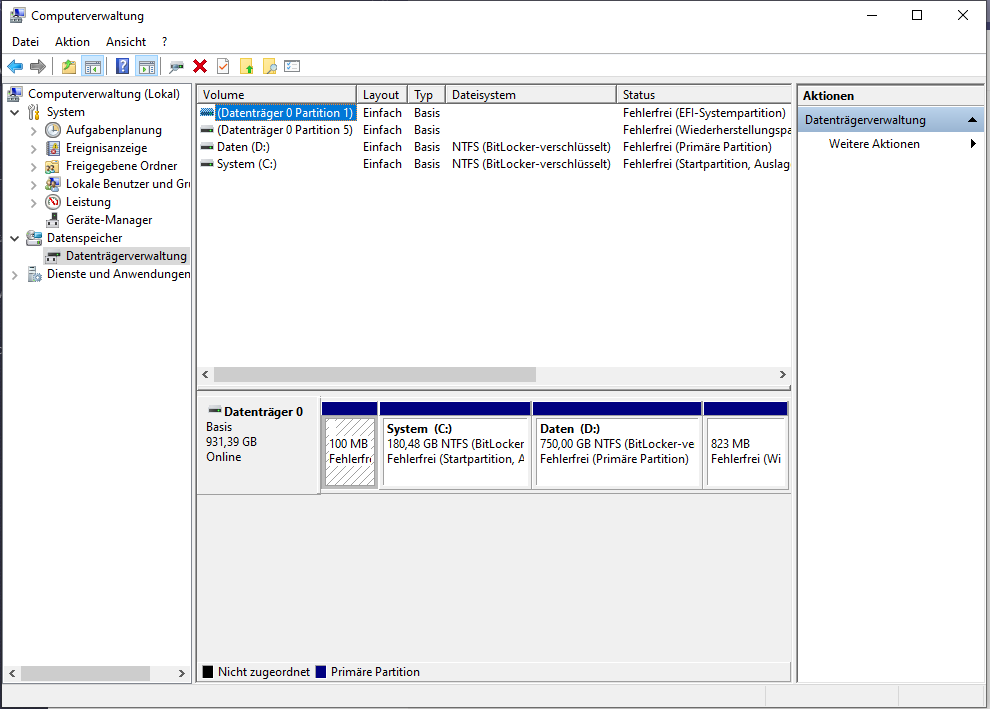The height and width of the screenshot is (709, 990).
Task: Click the checklist settings toolbar icon
Action: pos(292,66)
